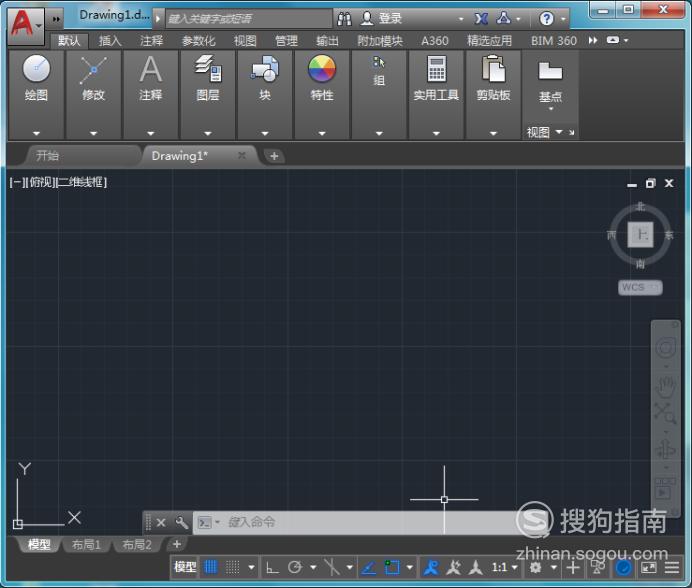Switch to the 输出 (Output) ribbon tab
692x588 pixels.
coord(327,41)
